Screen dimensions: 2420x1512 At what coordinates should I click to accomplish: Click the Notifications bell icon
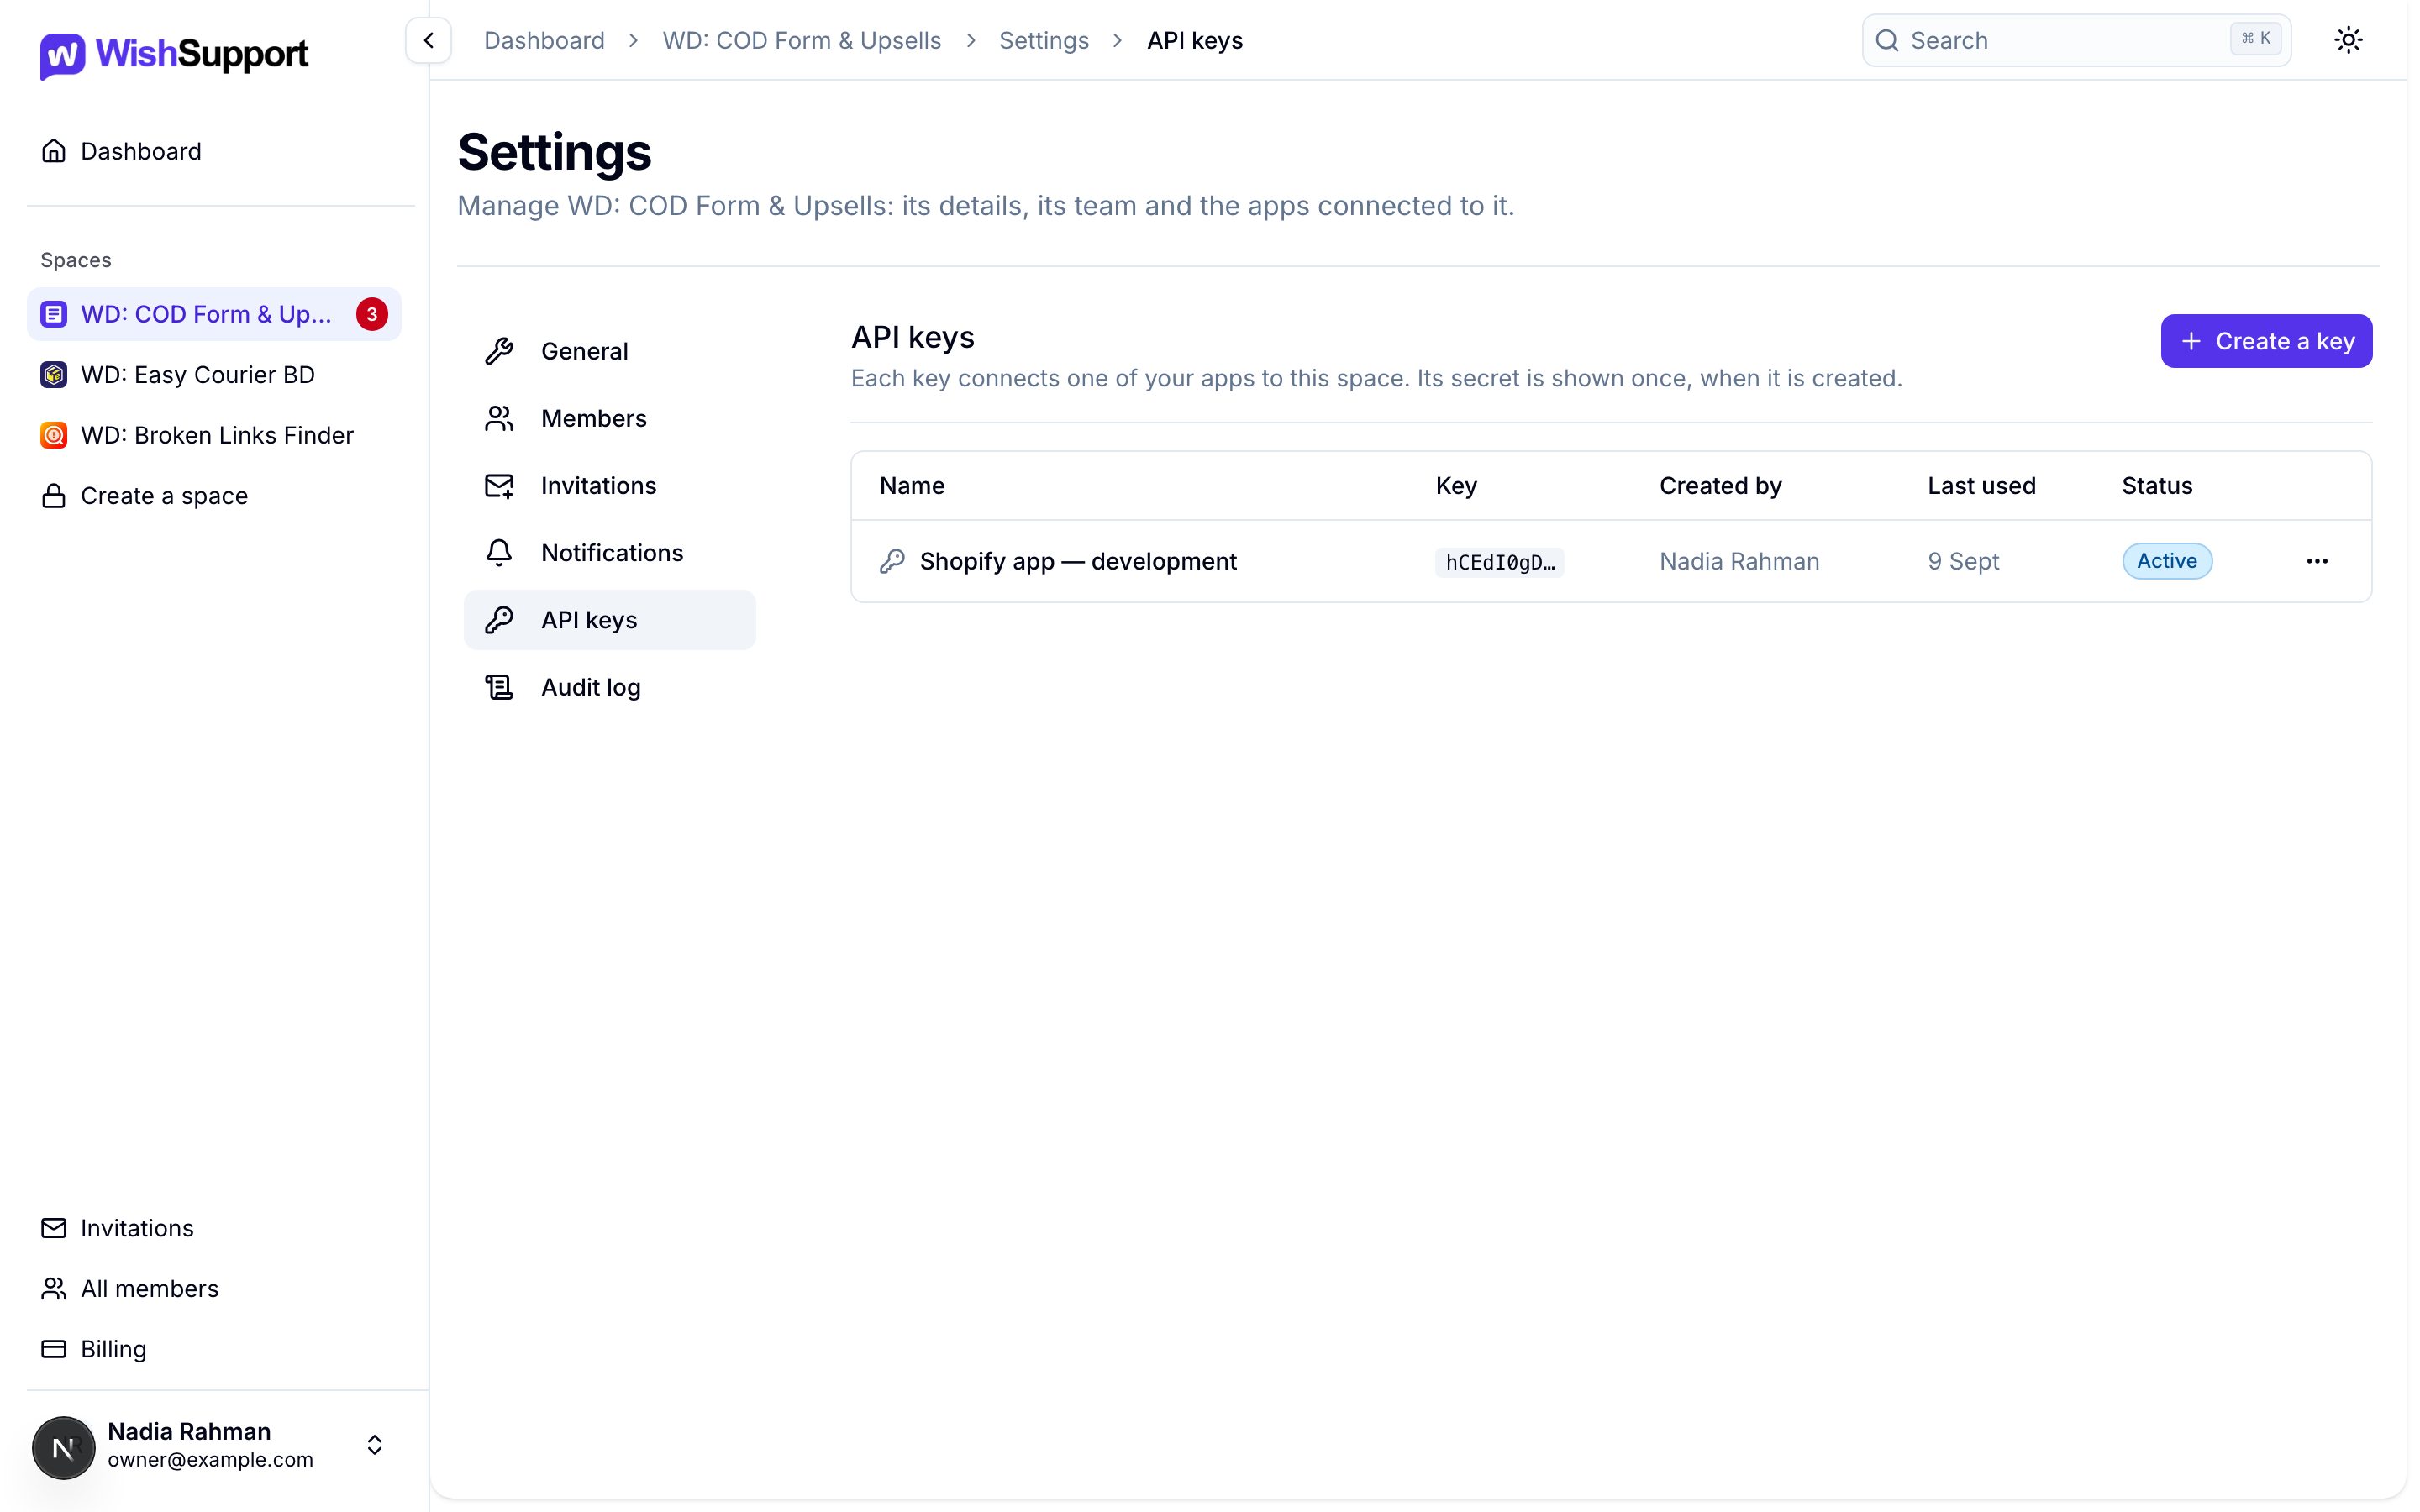pyautogui.click(x=499, y=553)
